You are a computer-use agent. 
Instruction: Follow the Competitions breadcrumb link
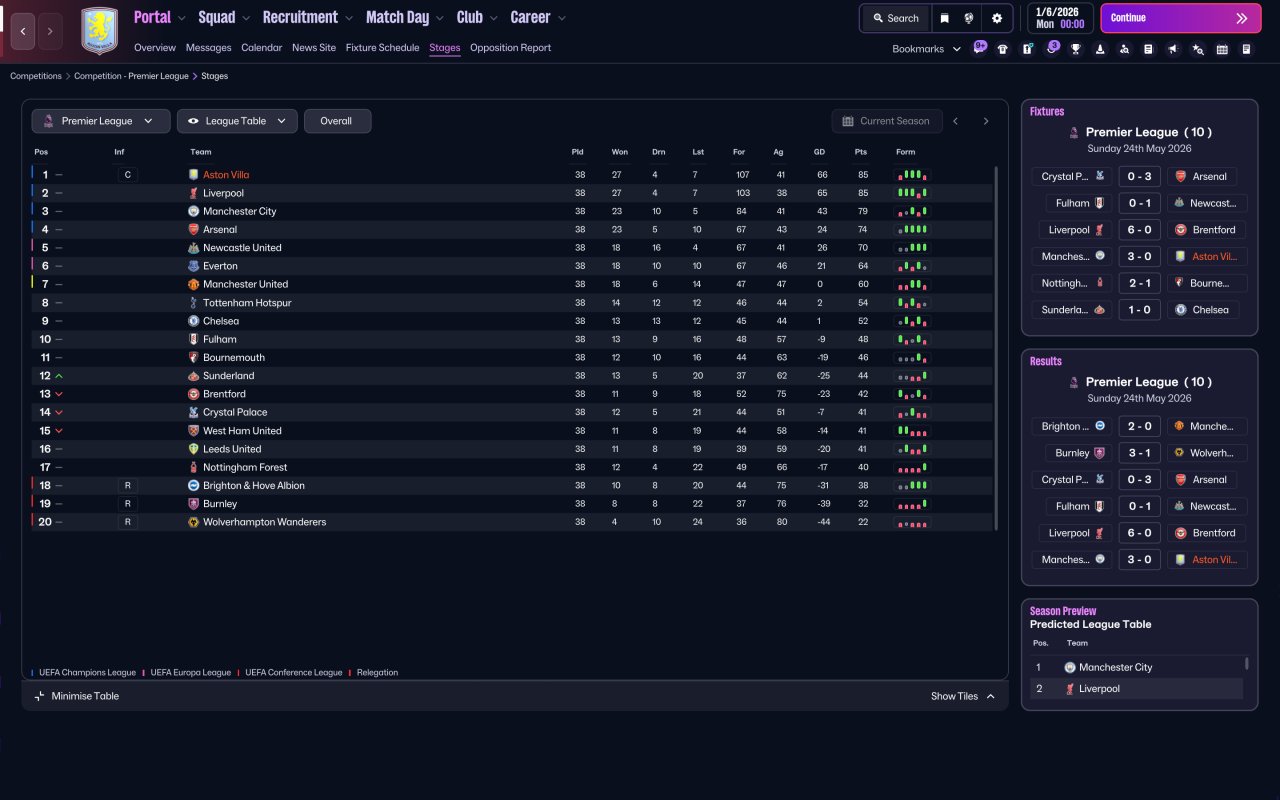[36, 76]
